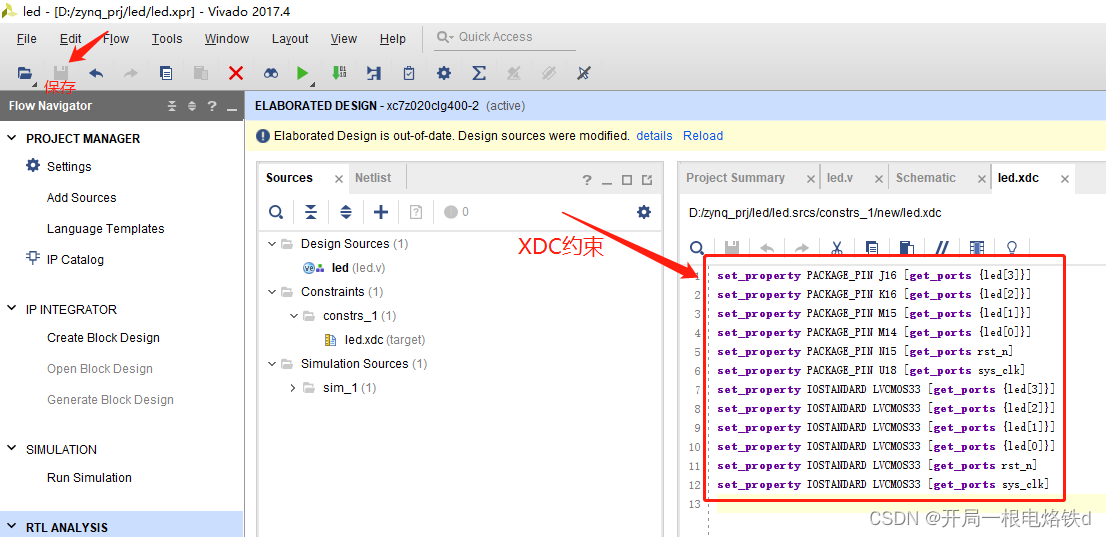Click the crossed-out pin icon in toolbar
The width and height of the screenshot is (1106, 537).
pos(583,73)
